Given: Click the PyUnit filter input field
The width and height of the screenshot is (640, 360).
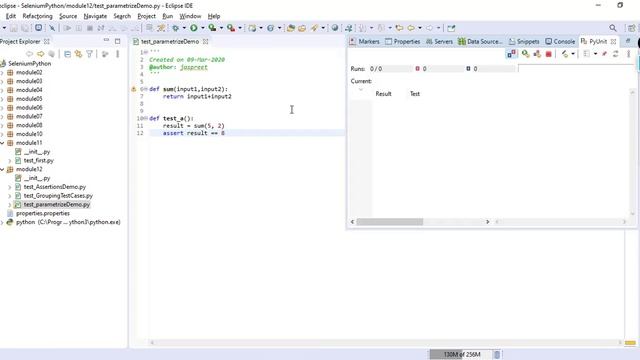Looking at the screenshot, I should (576, 69).
